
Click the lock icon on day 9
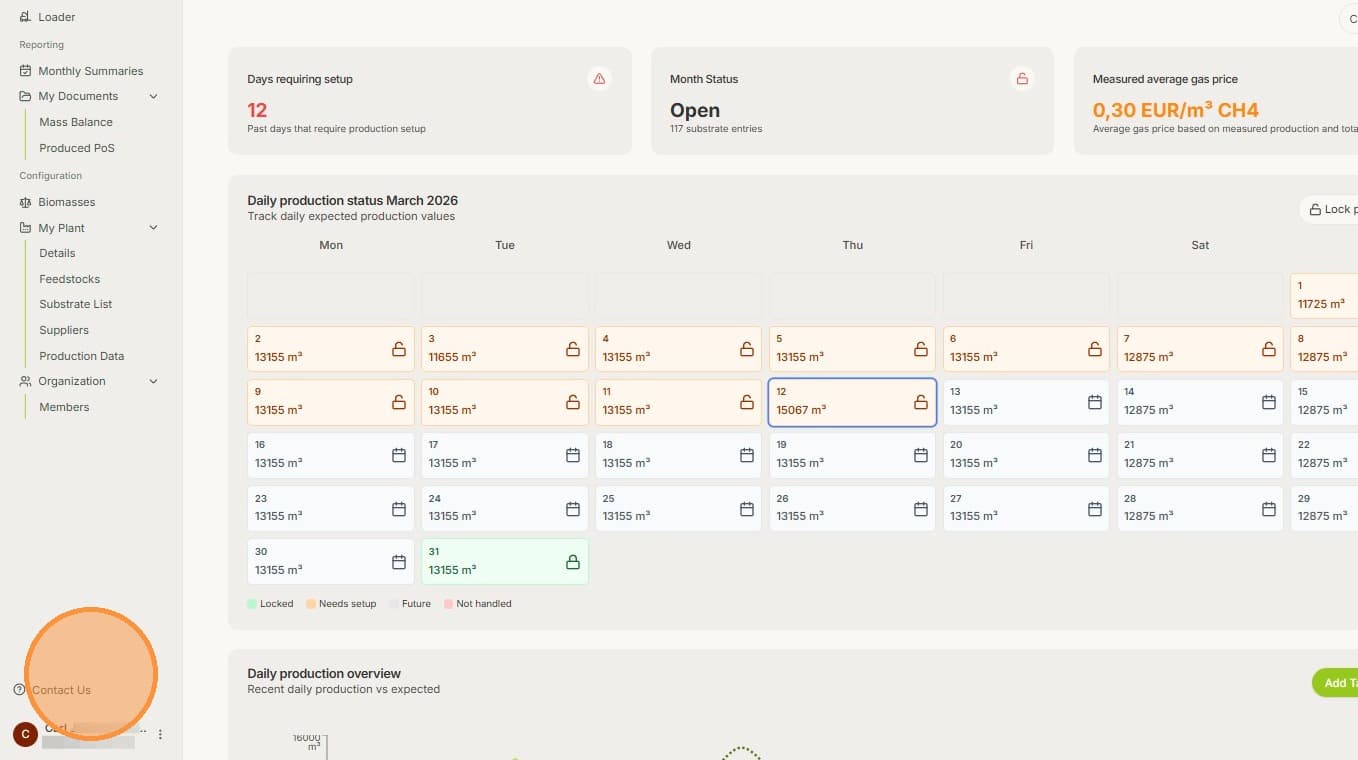pos(399,402)
